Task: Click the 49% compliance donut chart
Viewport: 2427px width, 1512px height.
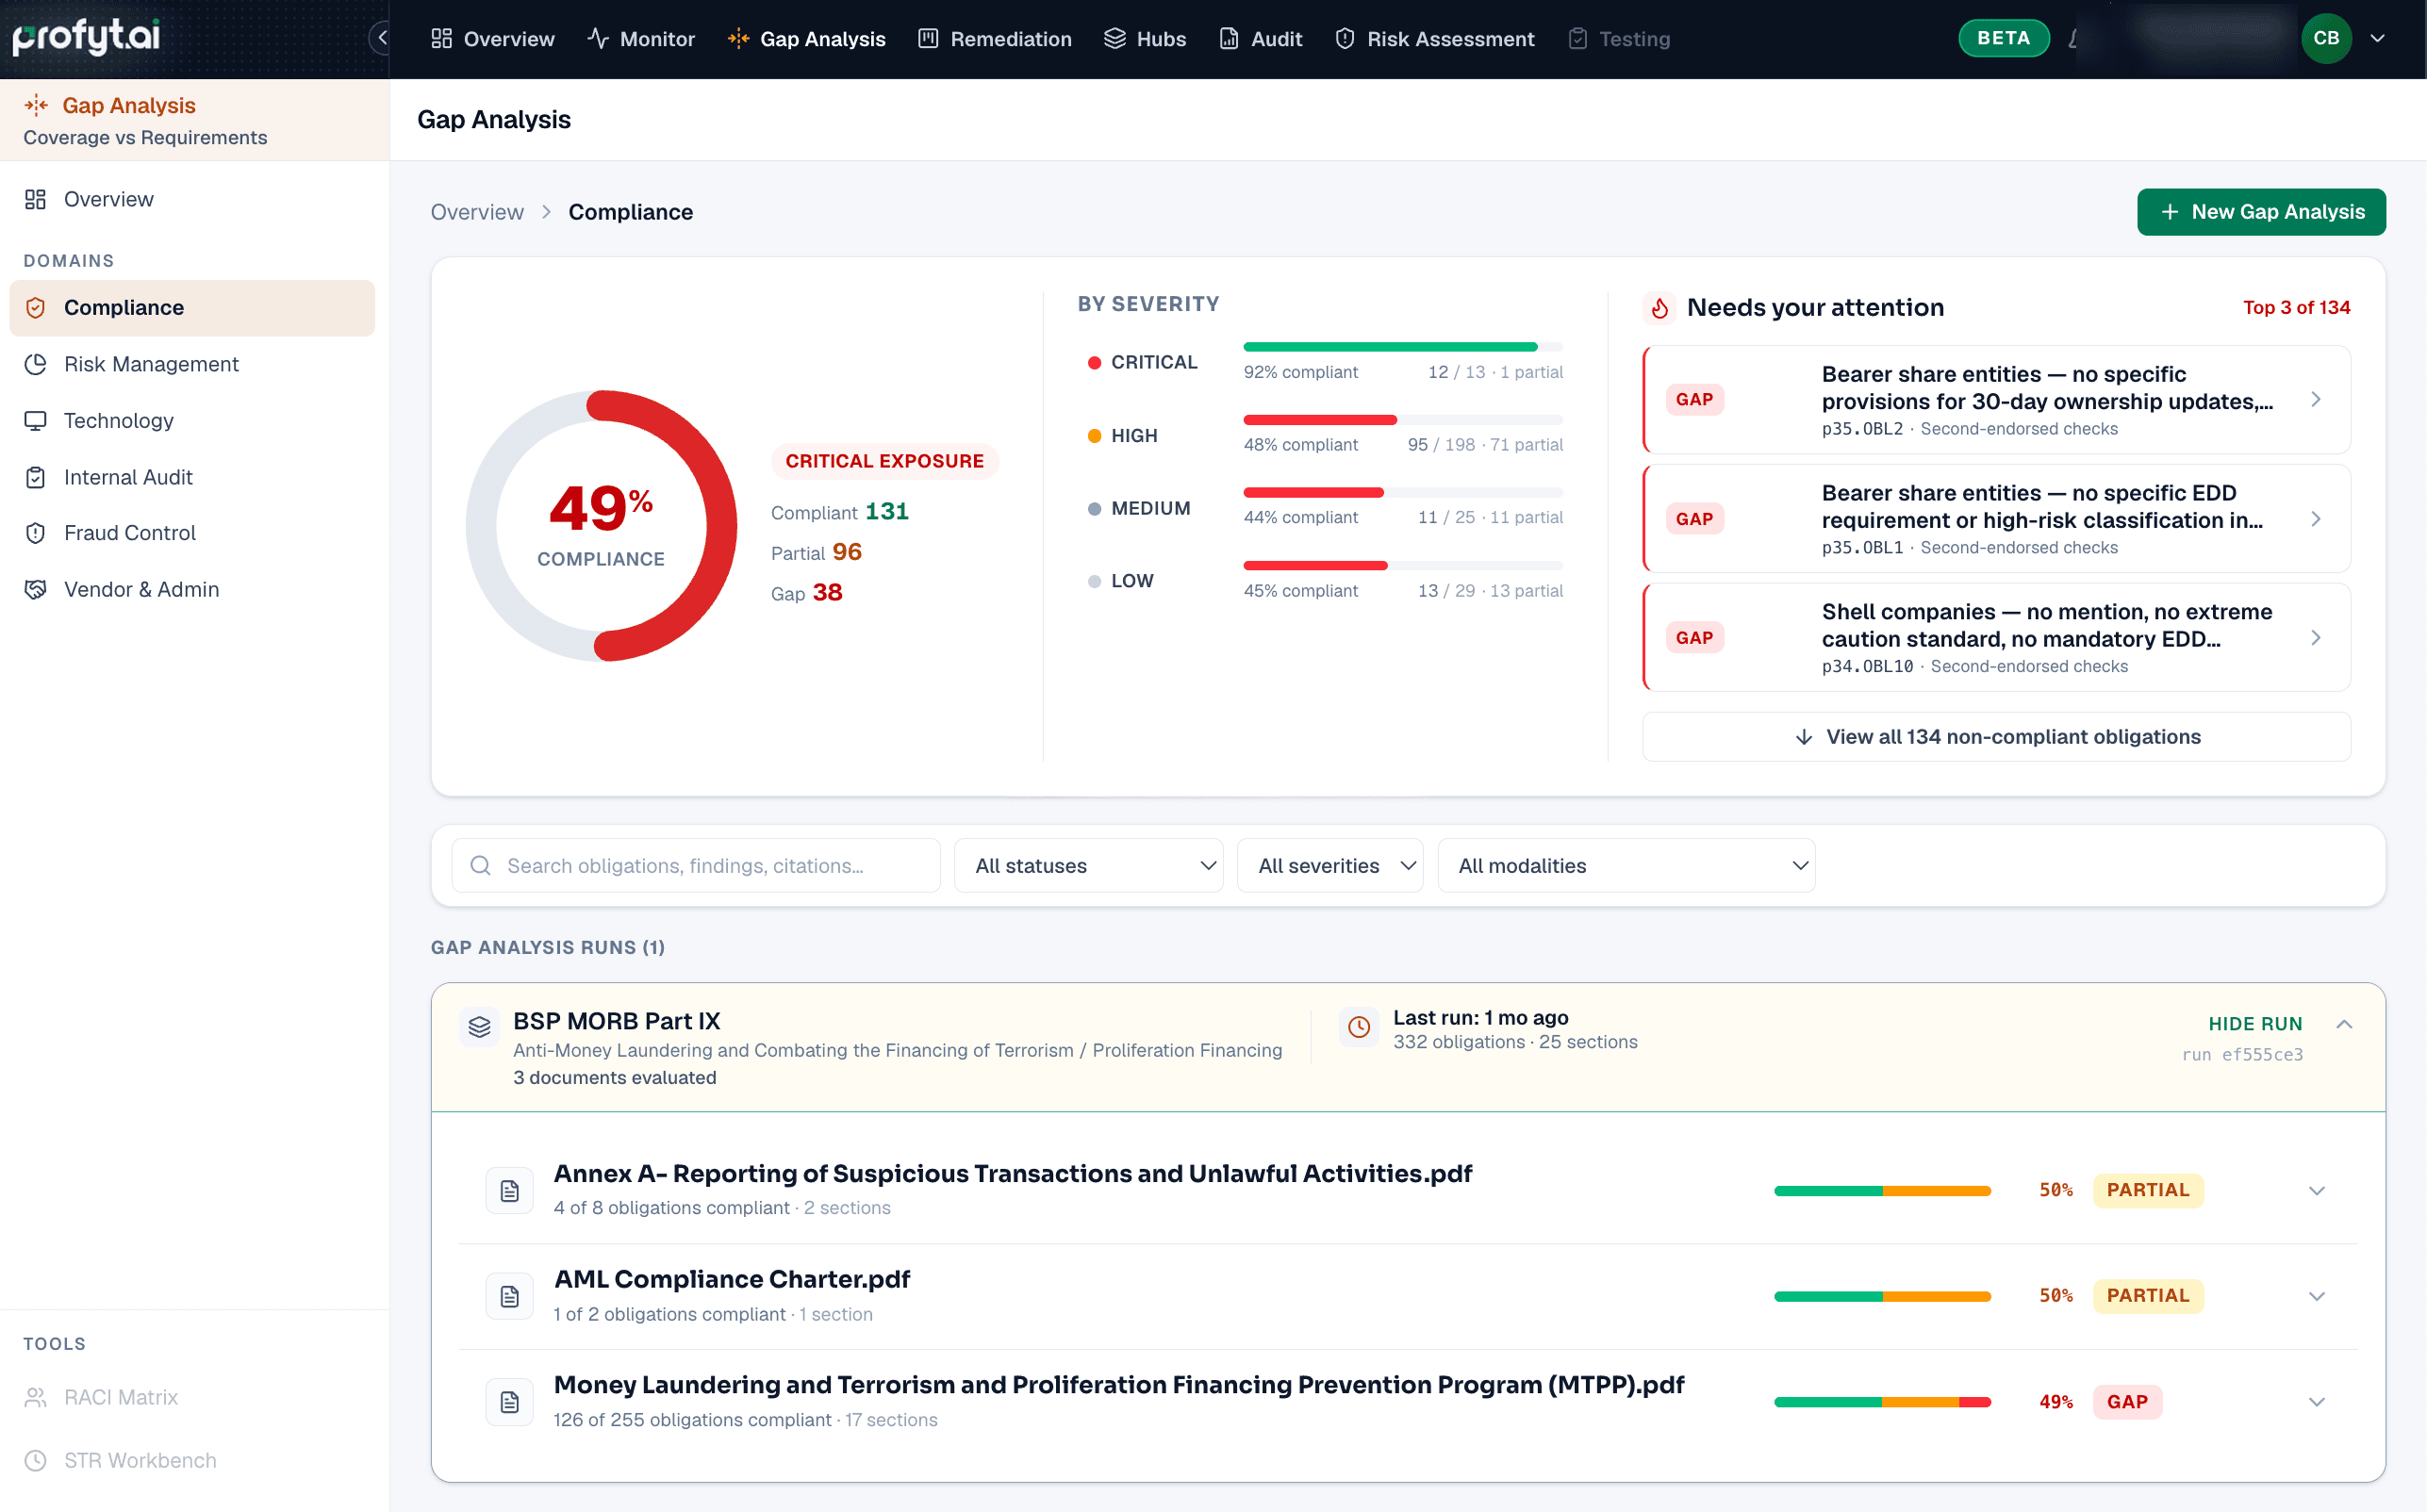Action: click(x=601, y=526)
